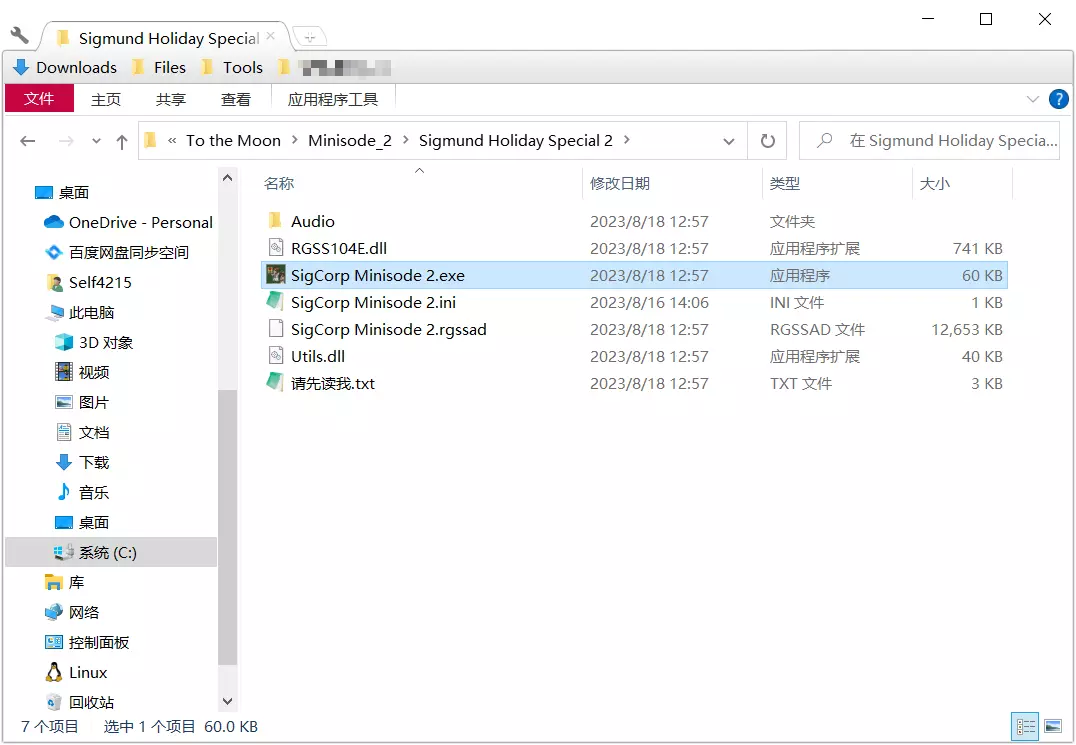Sort by the 名称 column header
1076x745 pixels.
click(279, 183)
